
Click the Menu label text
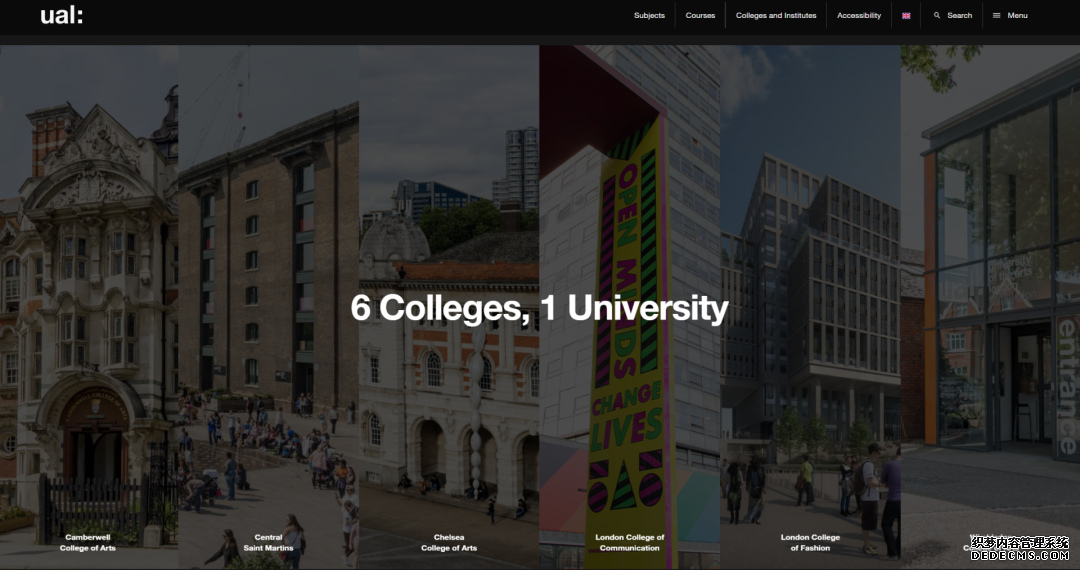coord(1017,15)
